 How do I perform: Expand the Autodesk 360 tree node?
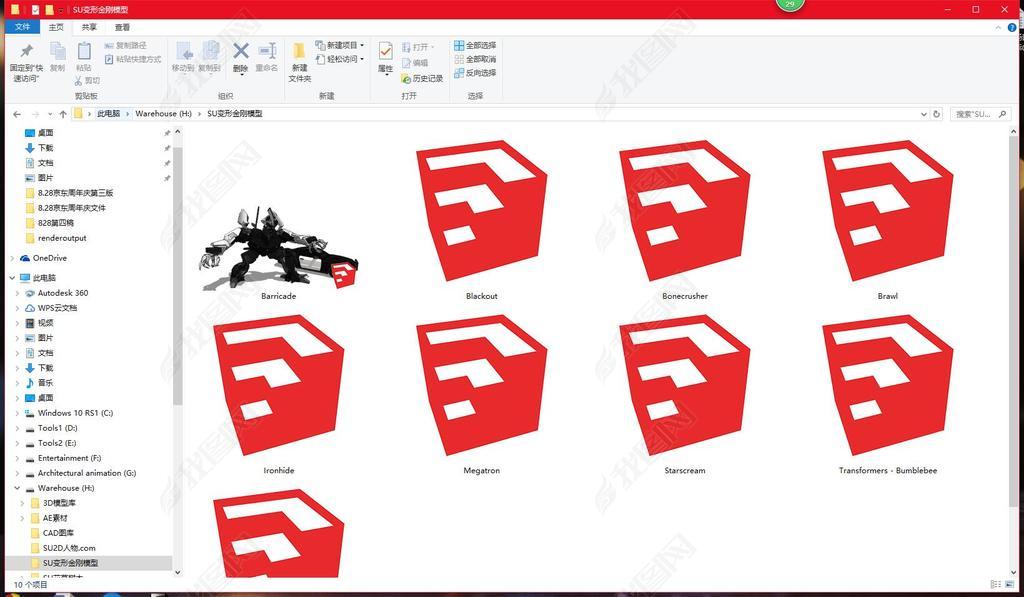[16, 293]
